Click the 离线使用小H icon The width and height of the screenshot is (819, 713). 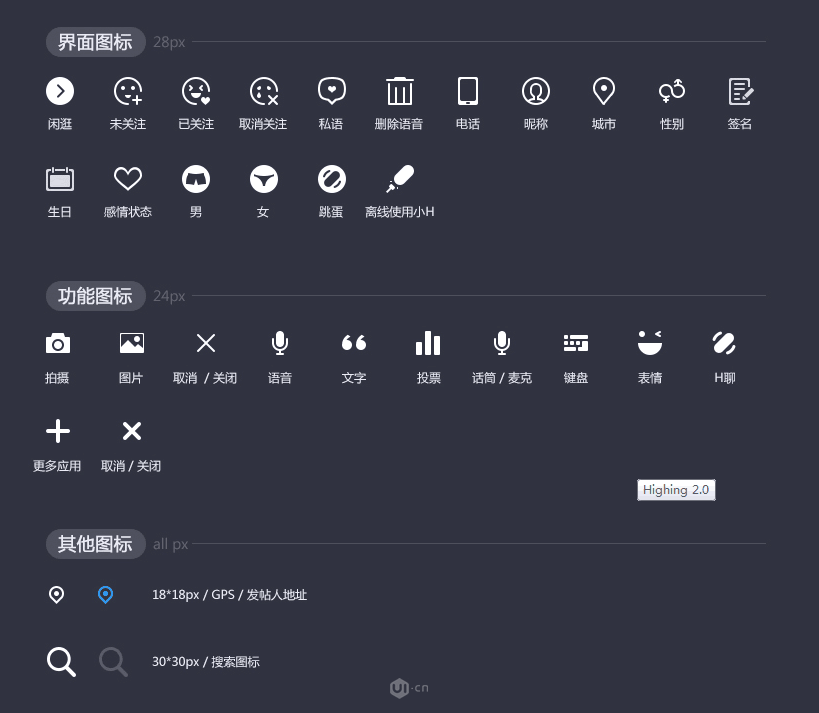pos(400,179)
